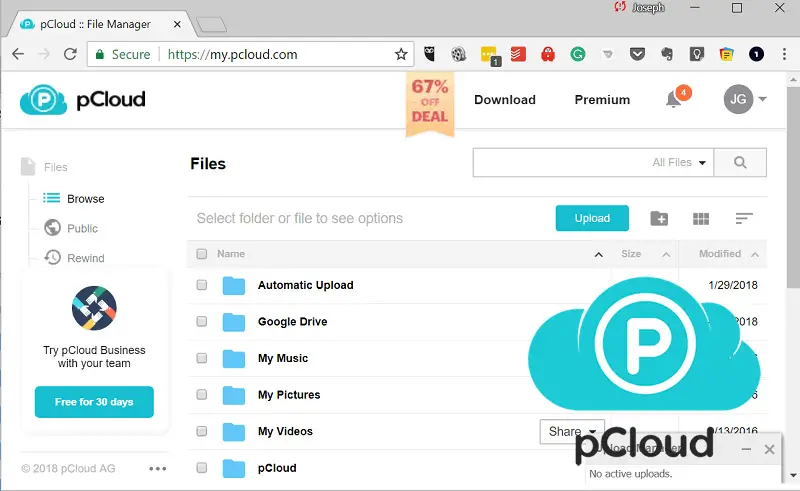Click the Evernote elephant extension icon
Image resolution: width=800 pixels, height=491 pixels.
coord(667,54)
